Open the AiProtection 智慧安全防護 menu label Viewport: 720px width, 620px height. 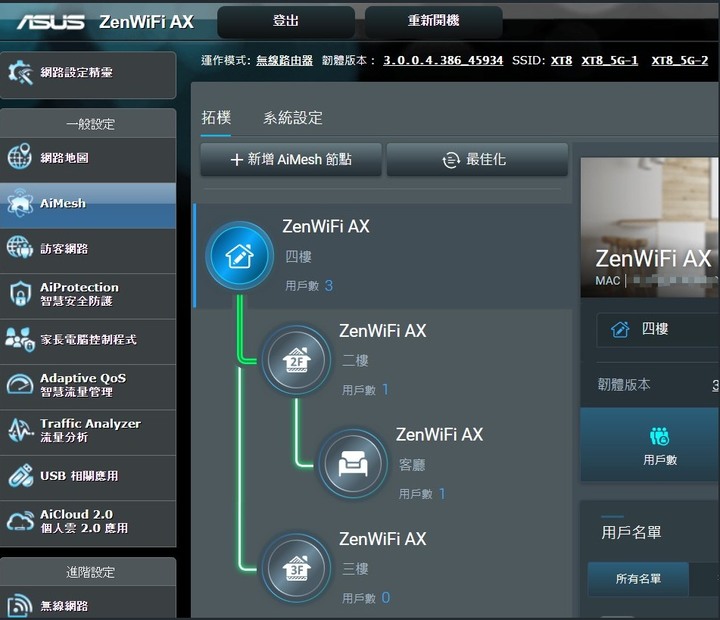[x=79, y=294]
